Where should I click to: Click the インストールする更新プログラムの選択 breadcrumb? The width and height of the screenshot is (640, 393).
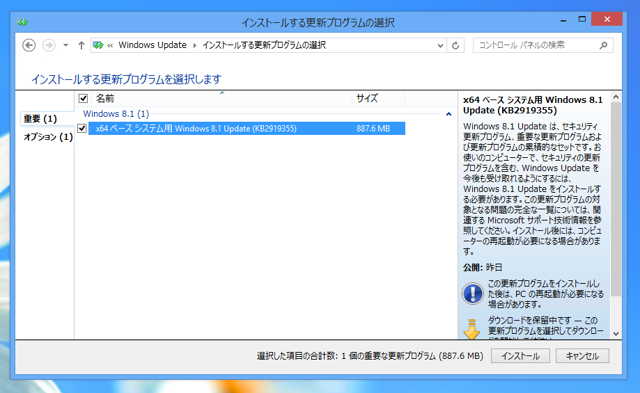point(264,45)
